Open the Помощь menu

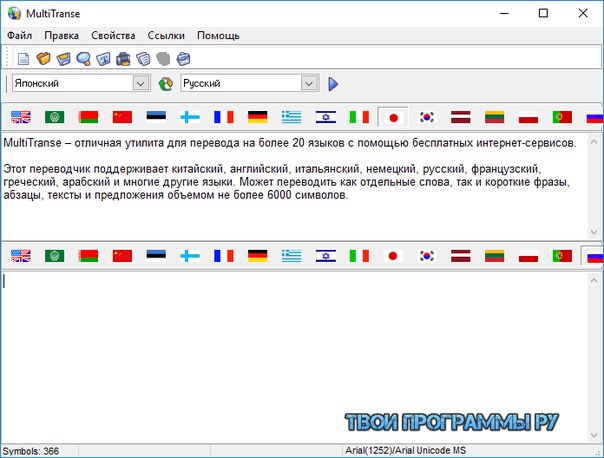pos(218,35)
